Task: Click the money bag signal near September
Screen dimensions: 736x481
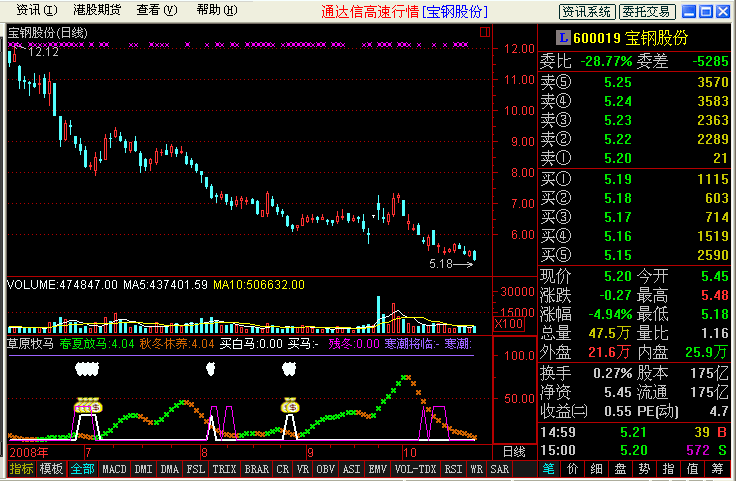Action: tap(290, 405)
